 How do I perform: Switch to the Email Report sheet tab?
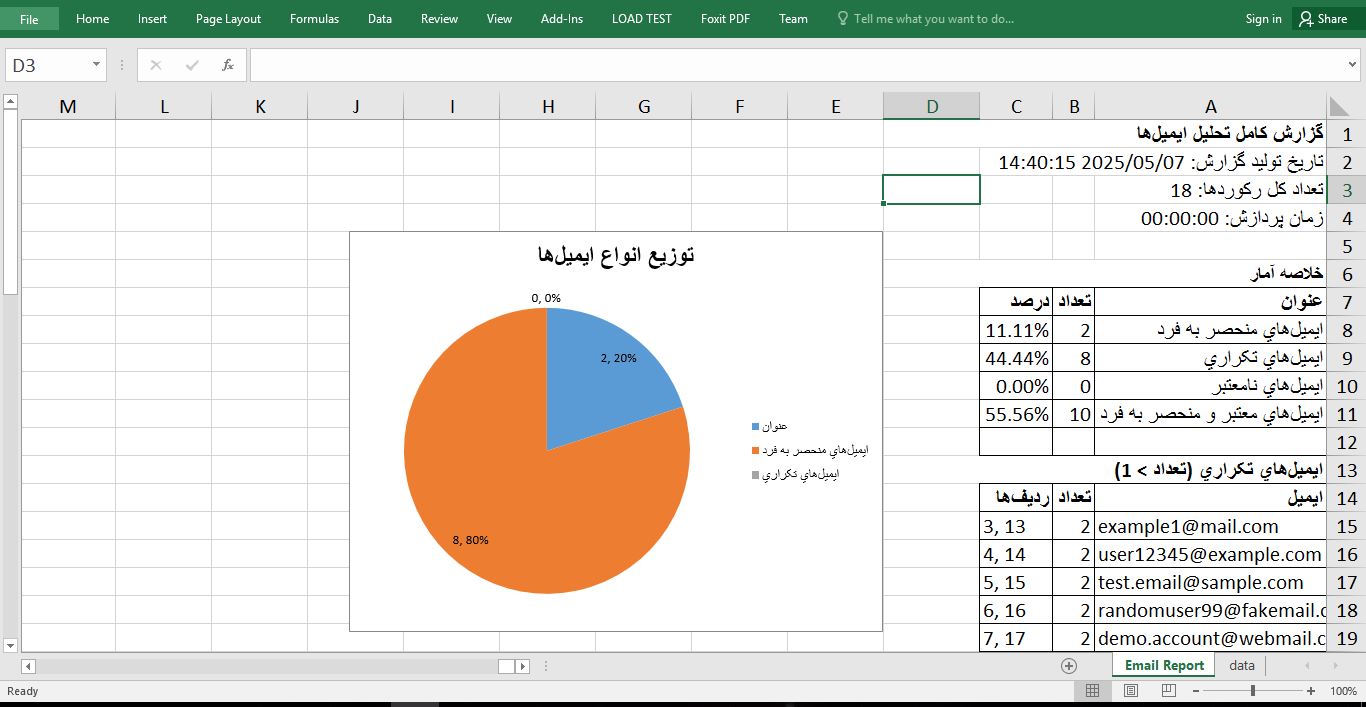[1164, 665]
